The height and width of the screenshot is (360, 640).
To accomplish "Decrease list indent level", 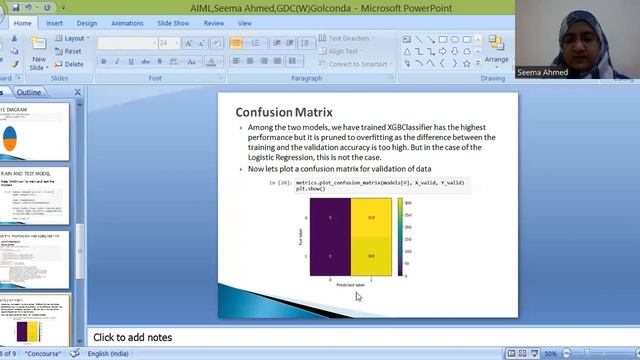I will click(277, 43).
